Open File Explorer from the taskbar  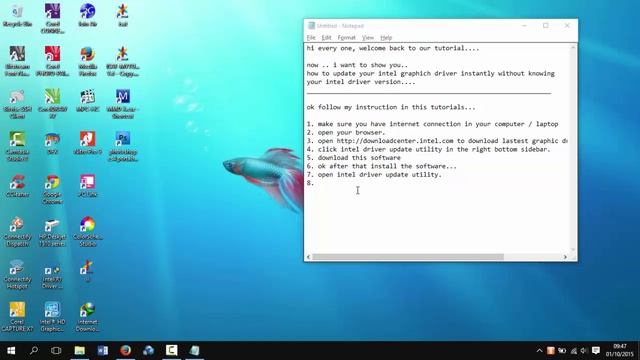click(80, 351)
